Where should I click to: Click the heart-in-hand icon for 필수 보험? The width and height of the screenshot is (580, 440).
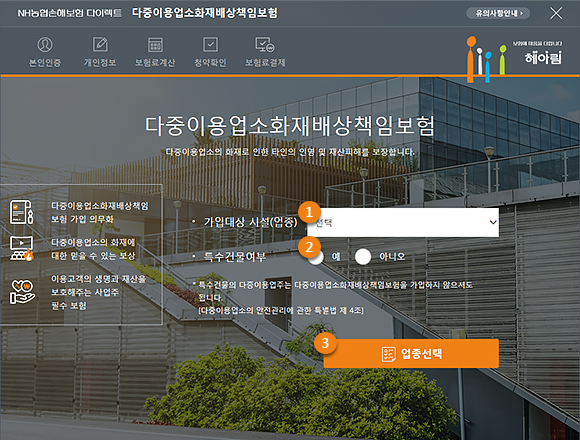point(22,292)
